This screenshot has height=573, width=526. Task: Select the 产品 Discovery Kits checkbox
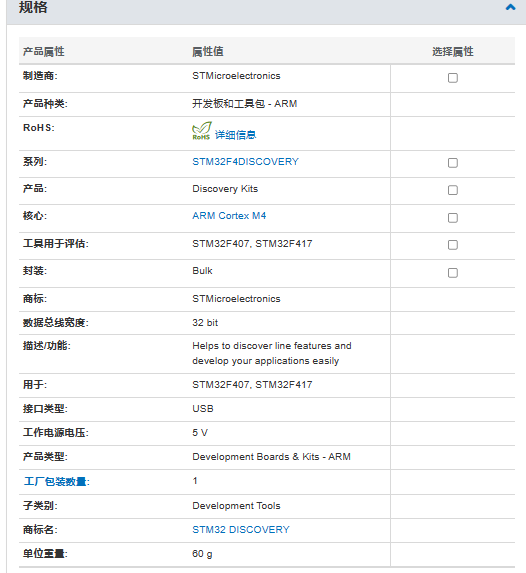(453, 190)
